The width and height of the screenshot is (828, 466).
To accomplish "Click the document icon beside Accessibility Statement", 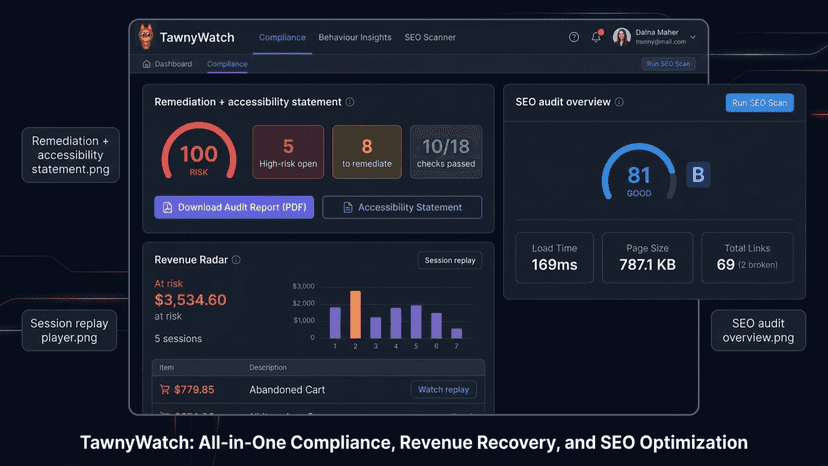I will [347, 208].
